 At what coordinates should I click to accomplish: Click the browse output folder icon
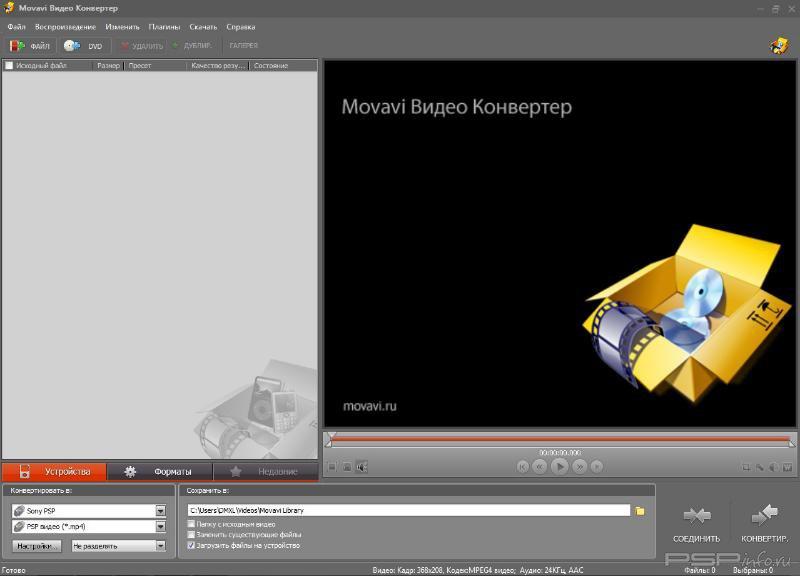(x=640, y=511)
